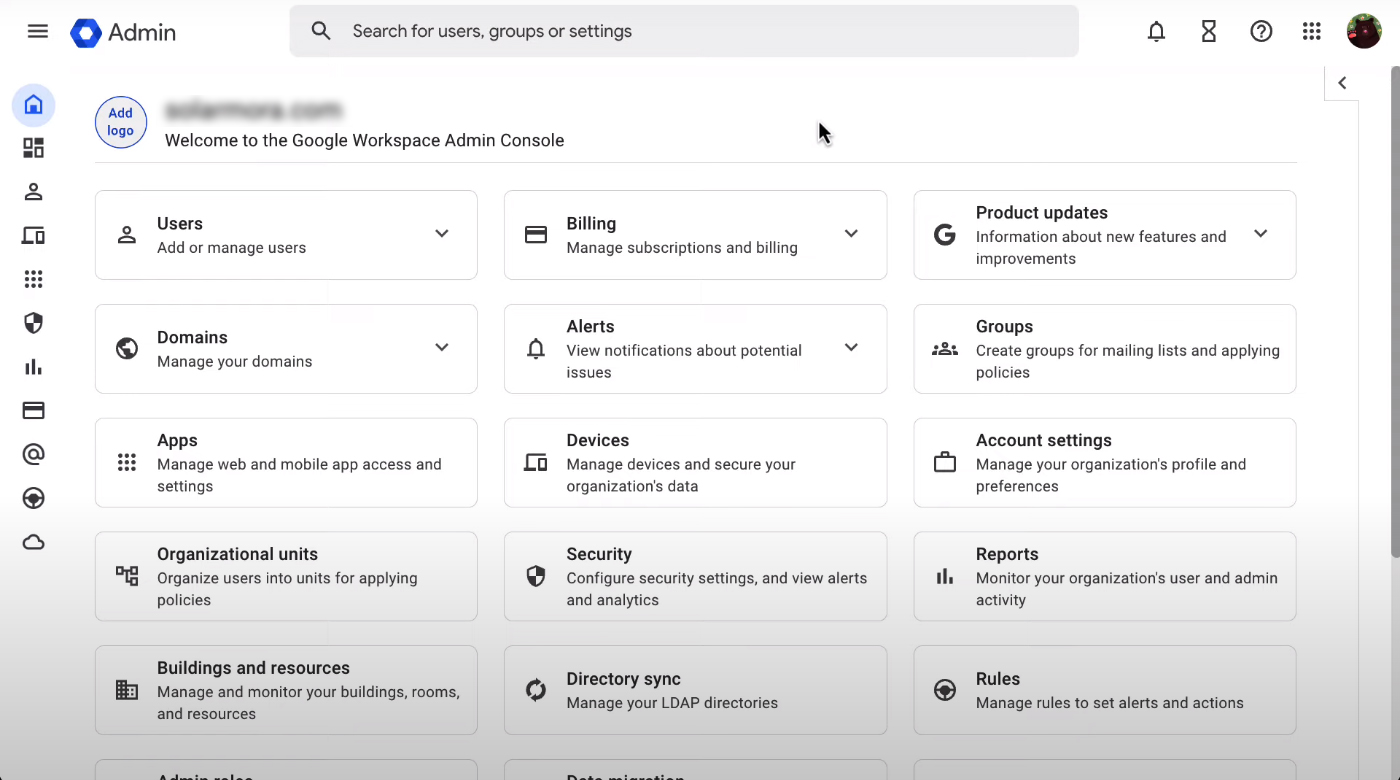Click the Google G icon on Product updates
Image resolution: width=1400 pixels, height=780 pixels.
pos(945,235)
